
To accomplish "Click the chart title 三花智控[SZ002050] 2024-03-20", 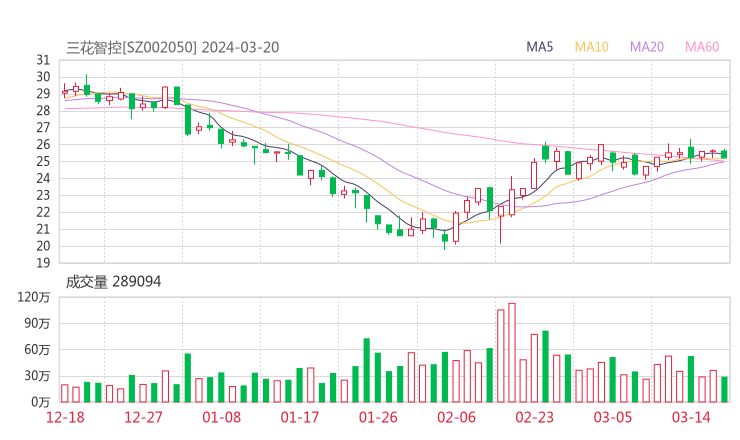I will click(173, 47).
